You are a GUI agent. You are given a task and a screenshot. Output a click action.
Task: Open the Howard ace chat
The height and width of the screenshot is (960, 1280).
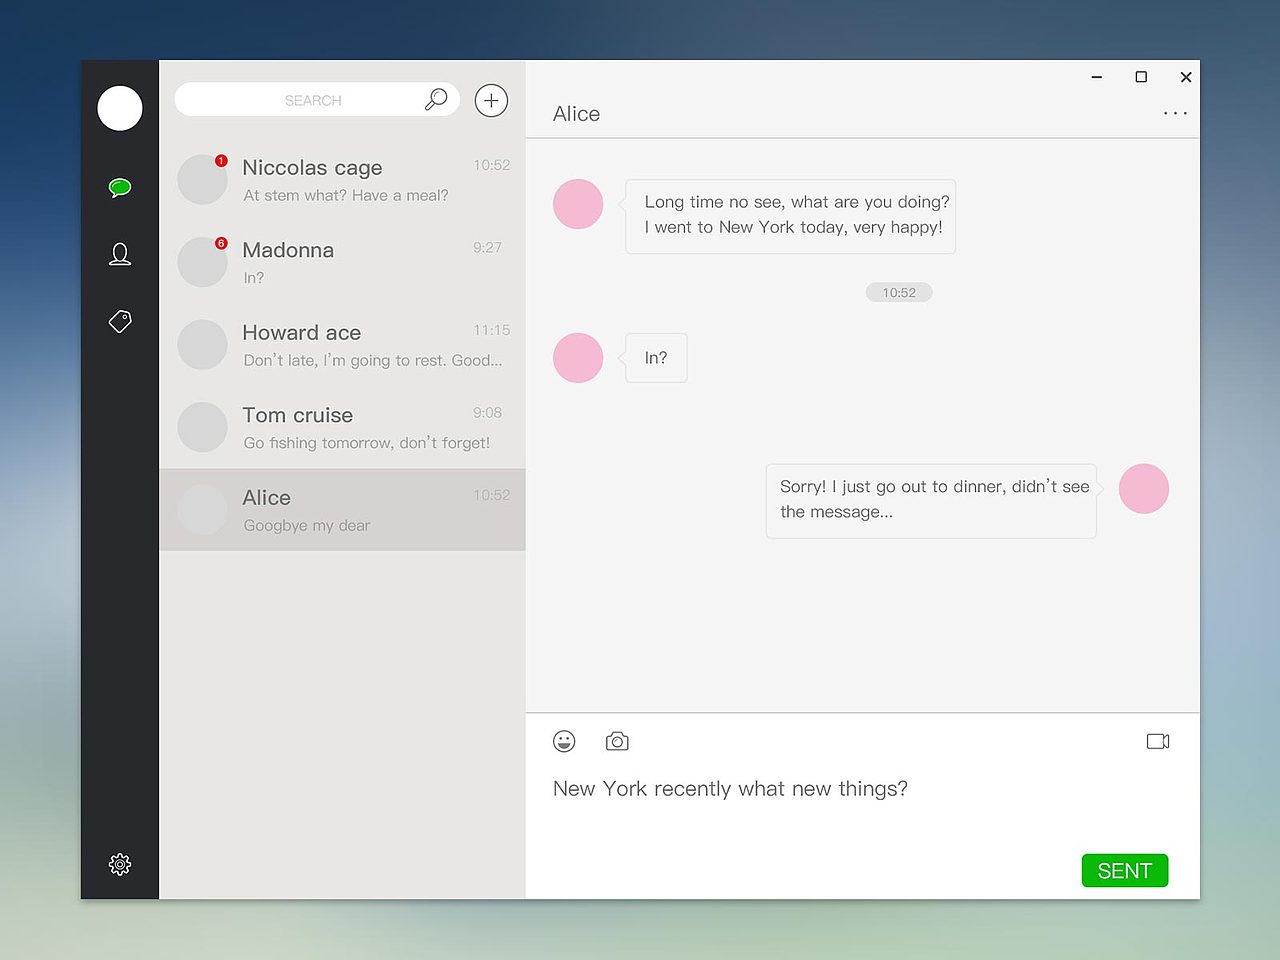[342, 344]
